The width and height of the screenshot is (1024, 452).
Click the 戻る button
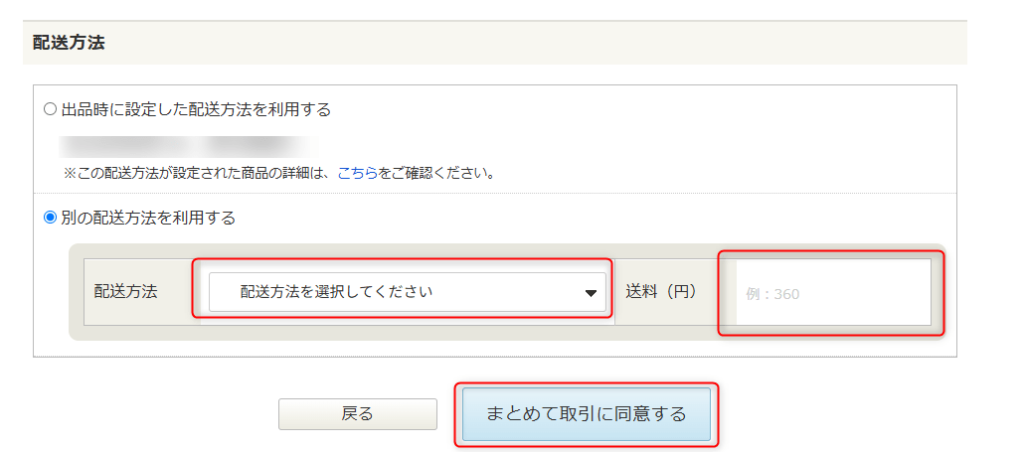[357, 414]
